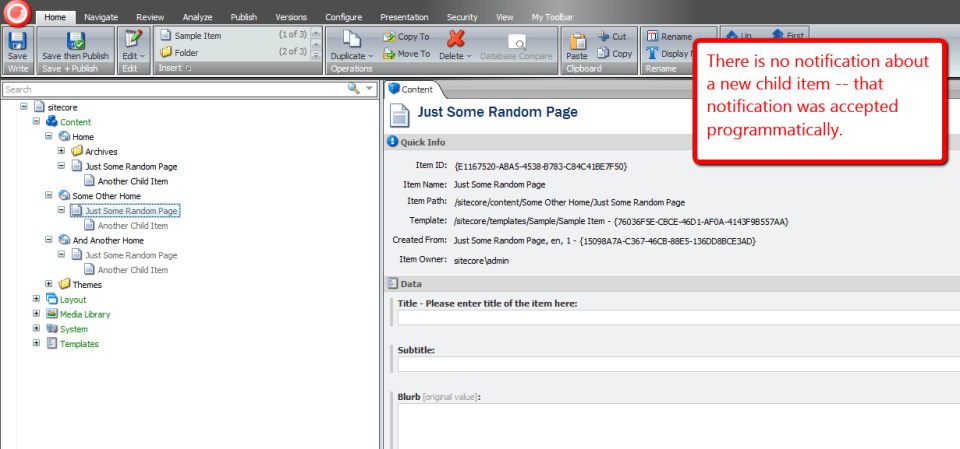Click the Save then Publish button
This screenshot has width=960, height=449.
pyautogui.click(x=75, y=46)
